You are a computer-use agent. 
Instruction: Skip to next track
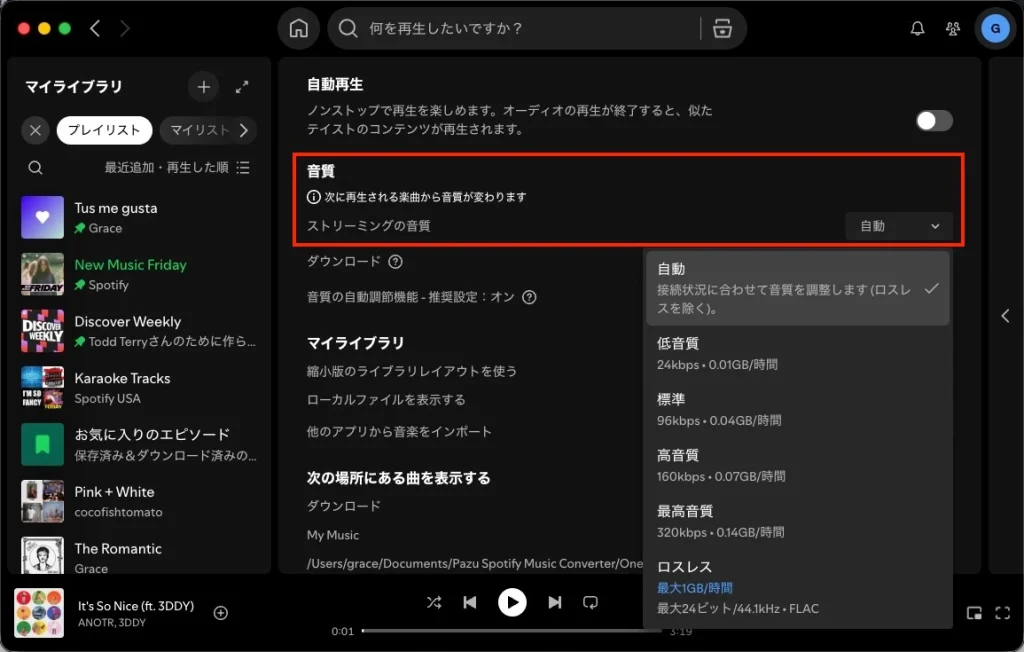554,602
